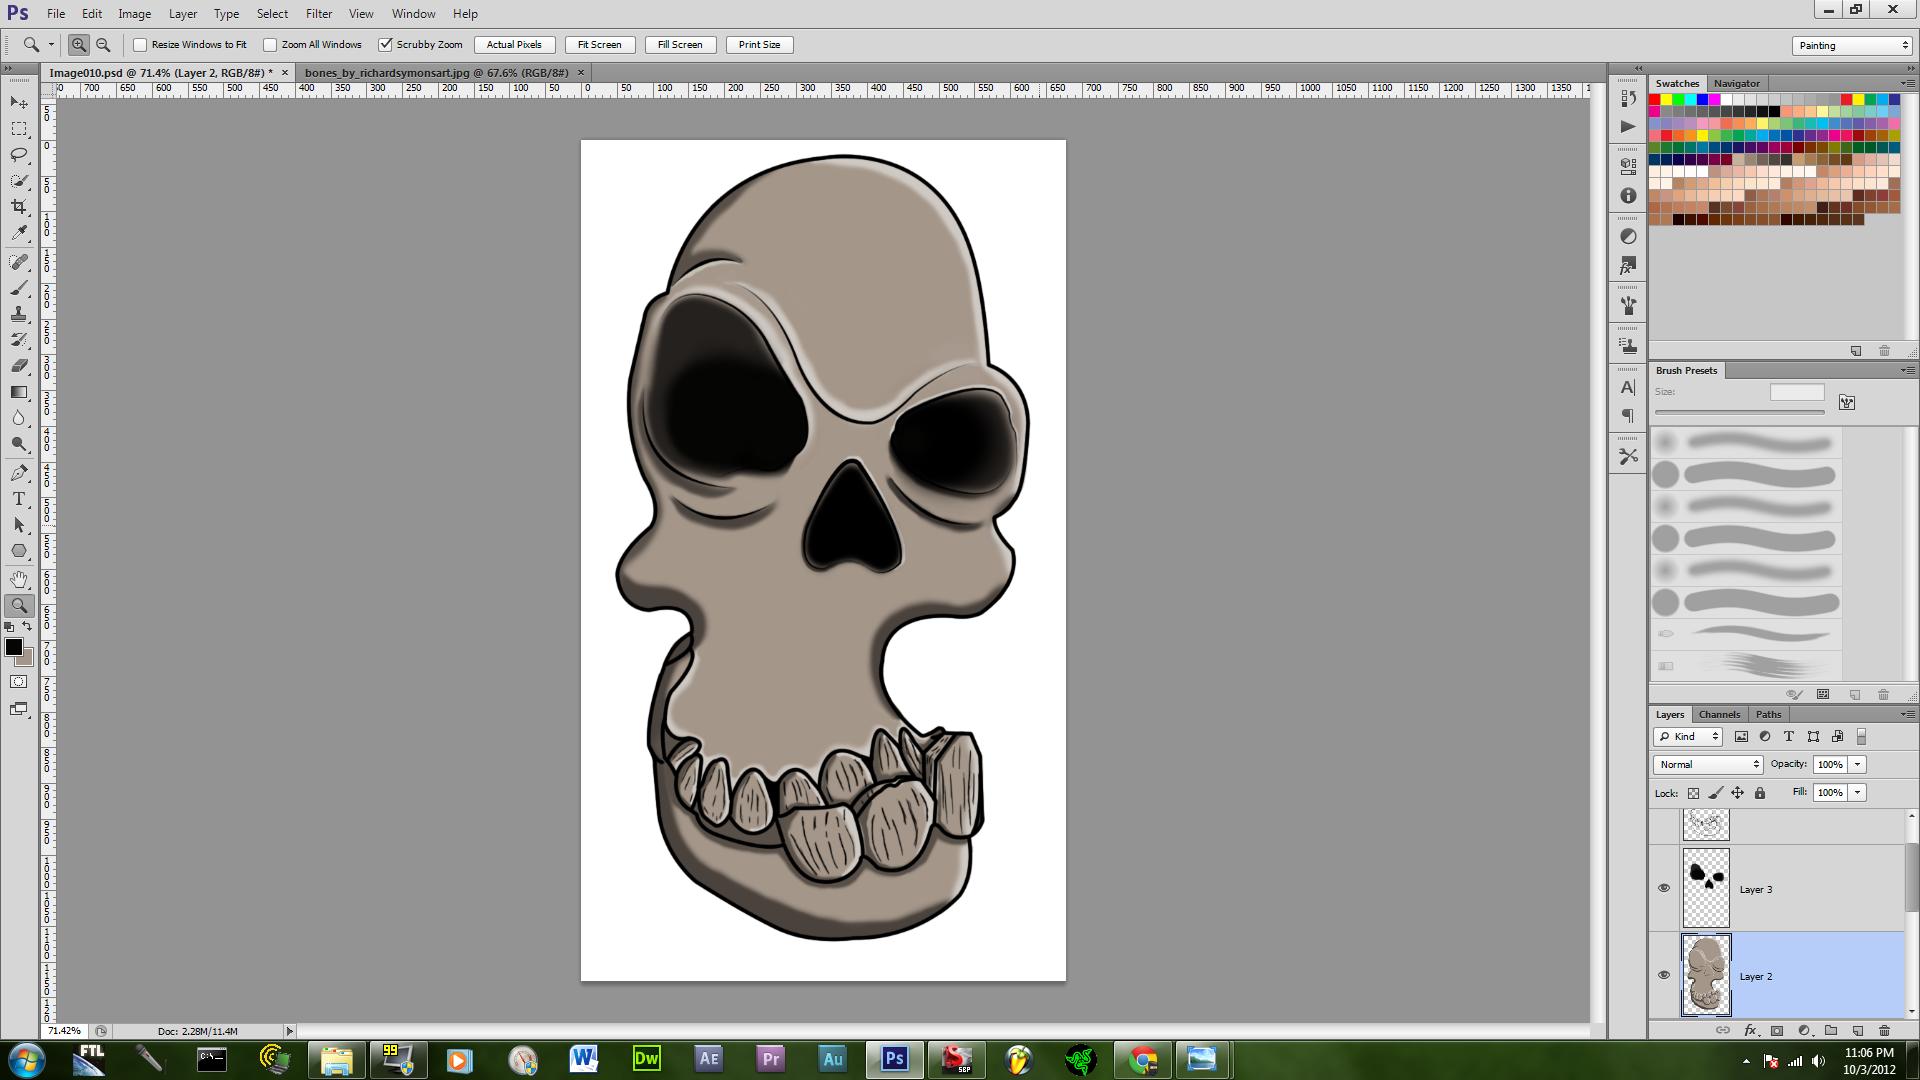Enable Resize Windows to Fit checkbox
Viewport: 1920px width, 1080px height.
pos(140,45)
